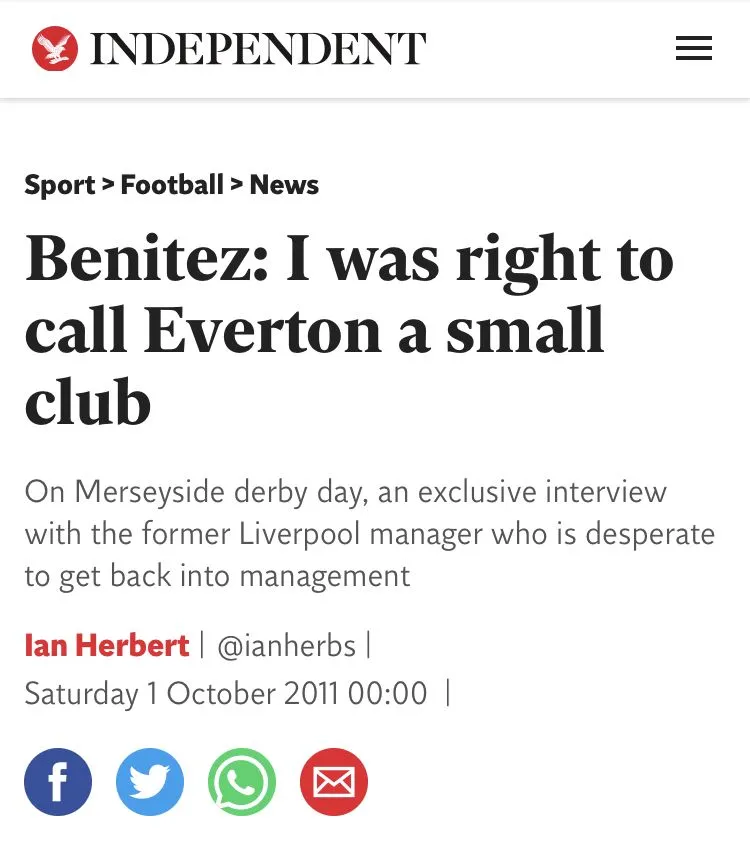Click the Benitez article headline
This screenshot has height=867, width=750.
point(349,330)
